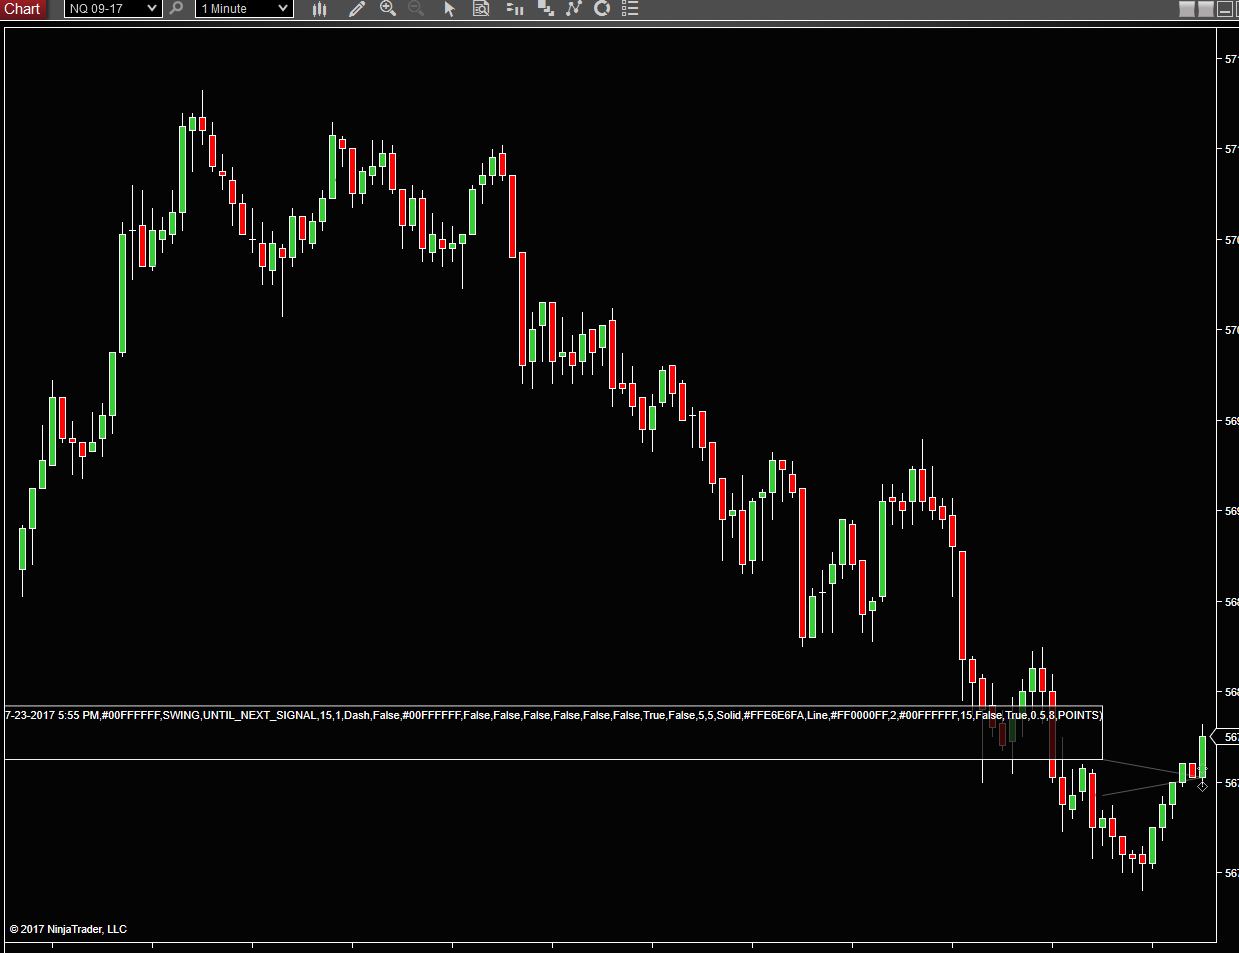Open the indicators line icon
Viewport: 1239px width, 953px height.
[x=573, y=9]
